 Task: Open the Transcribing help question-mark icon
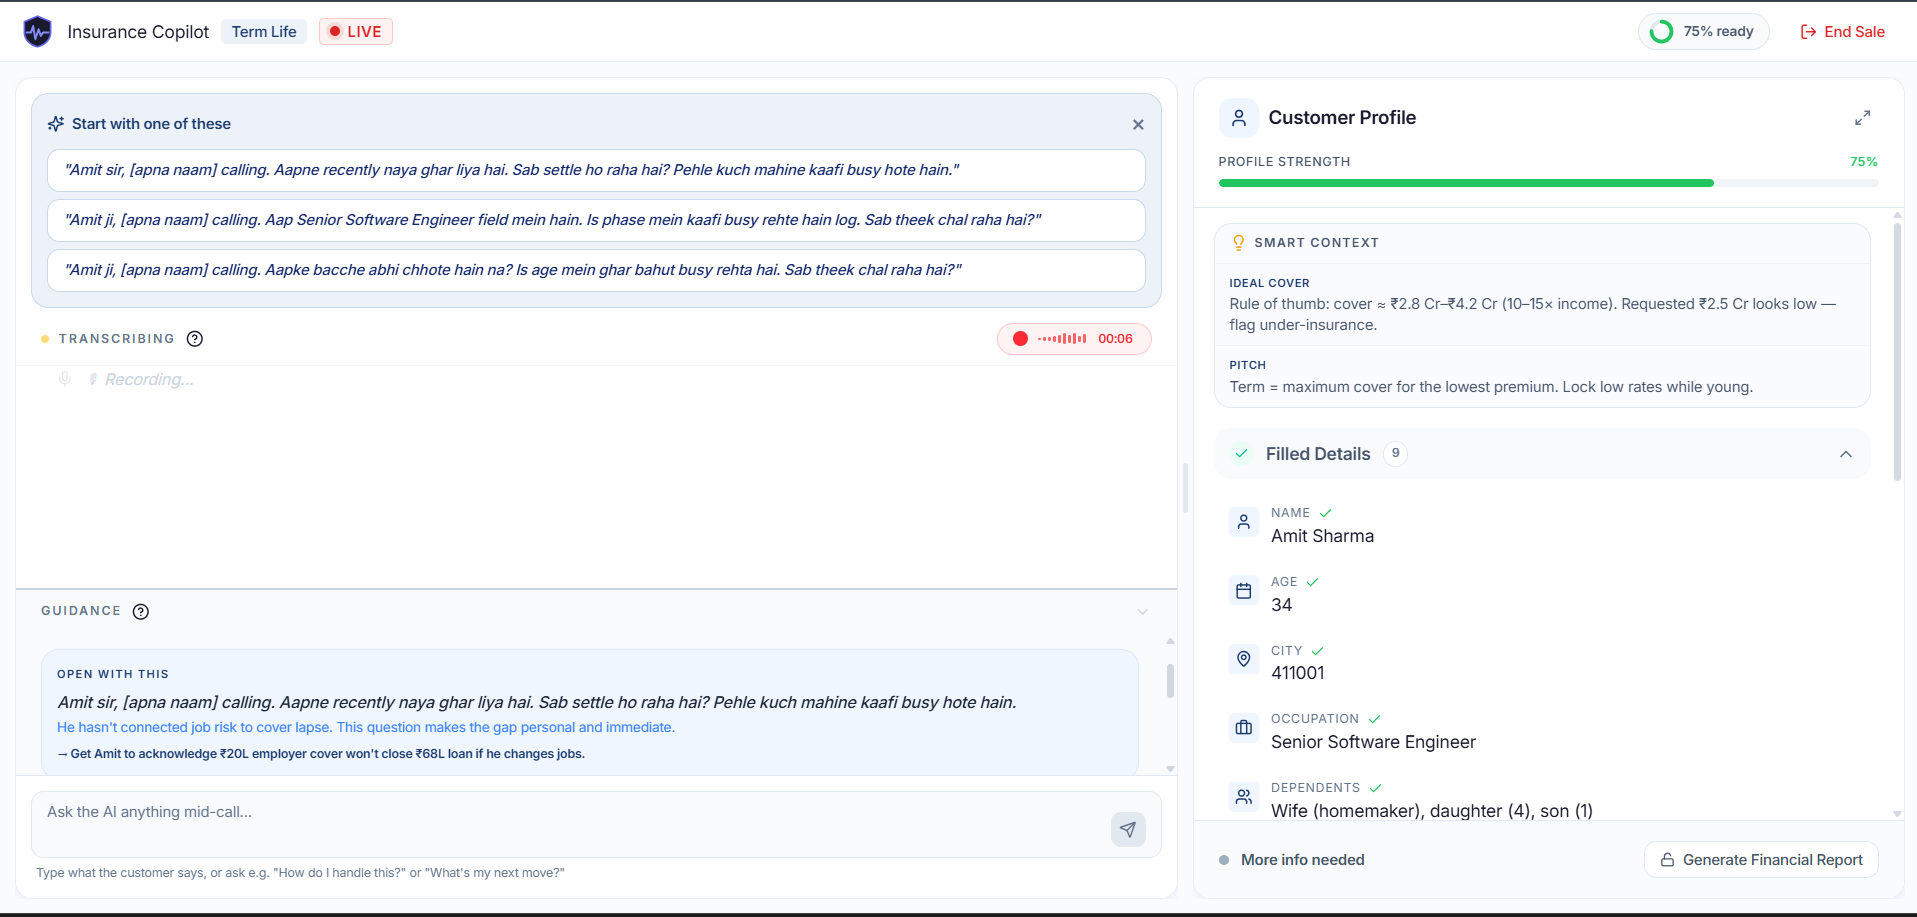[195, 339]
